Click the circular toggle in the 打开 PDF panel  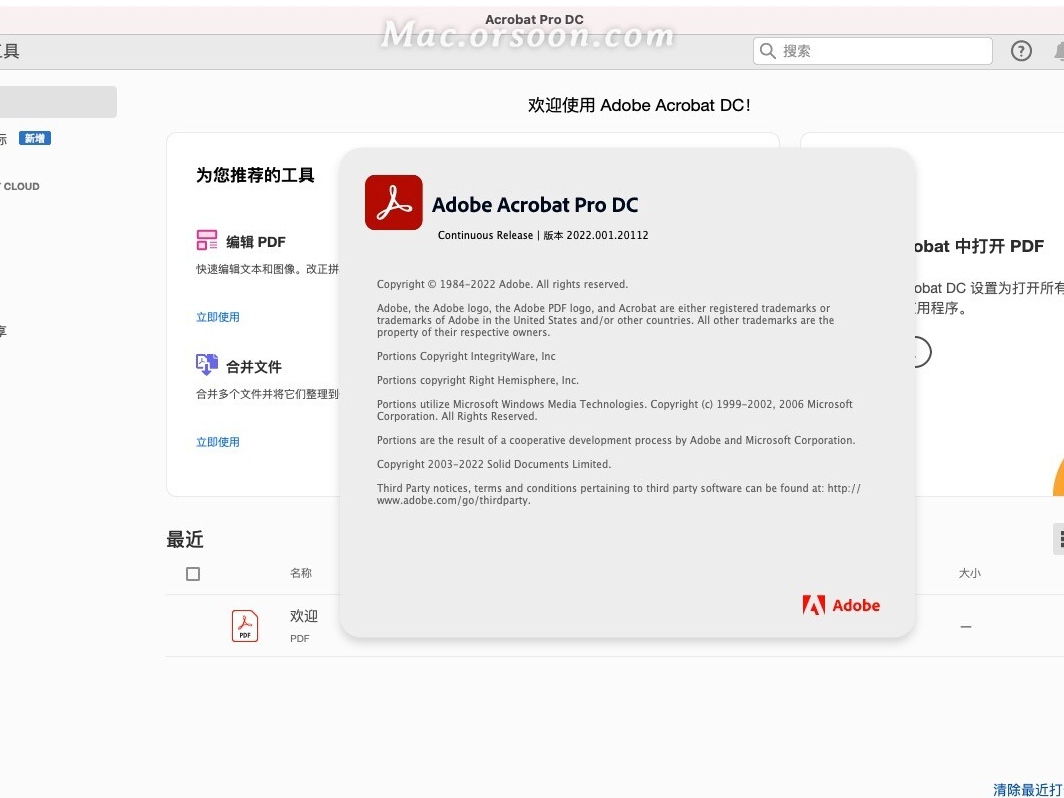[x=921, y=352]
